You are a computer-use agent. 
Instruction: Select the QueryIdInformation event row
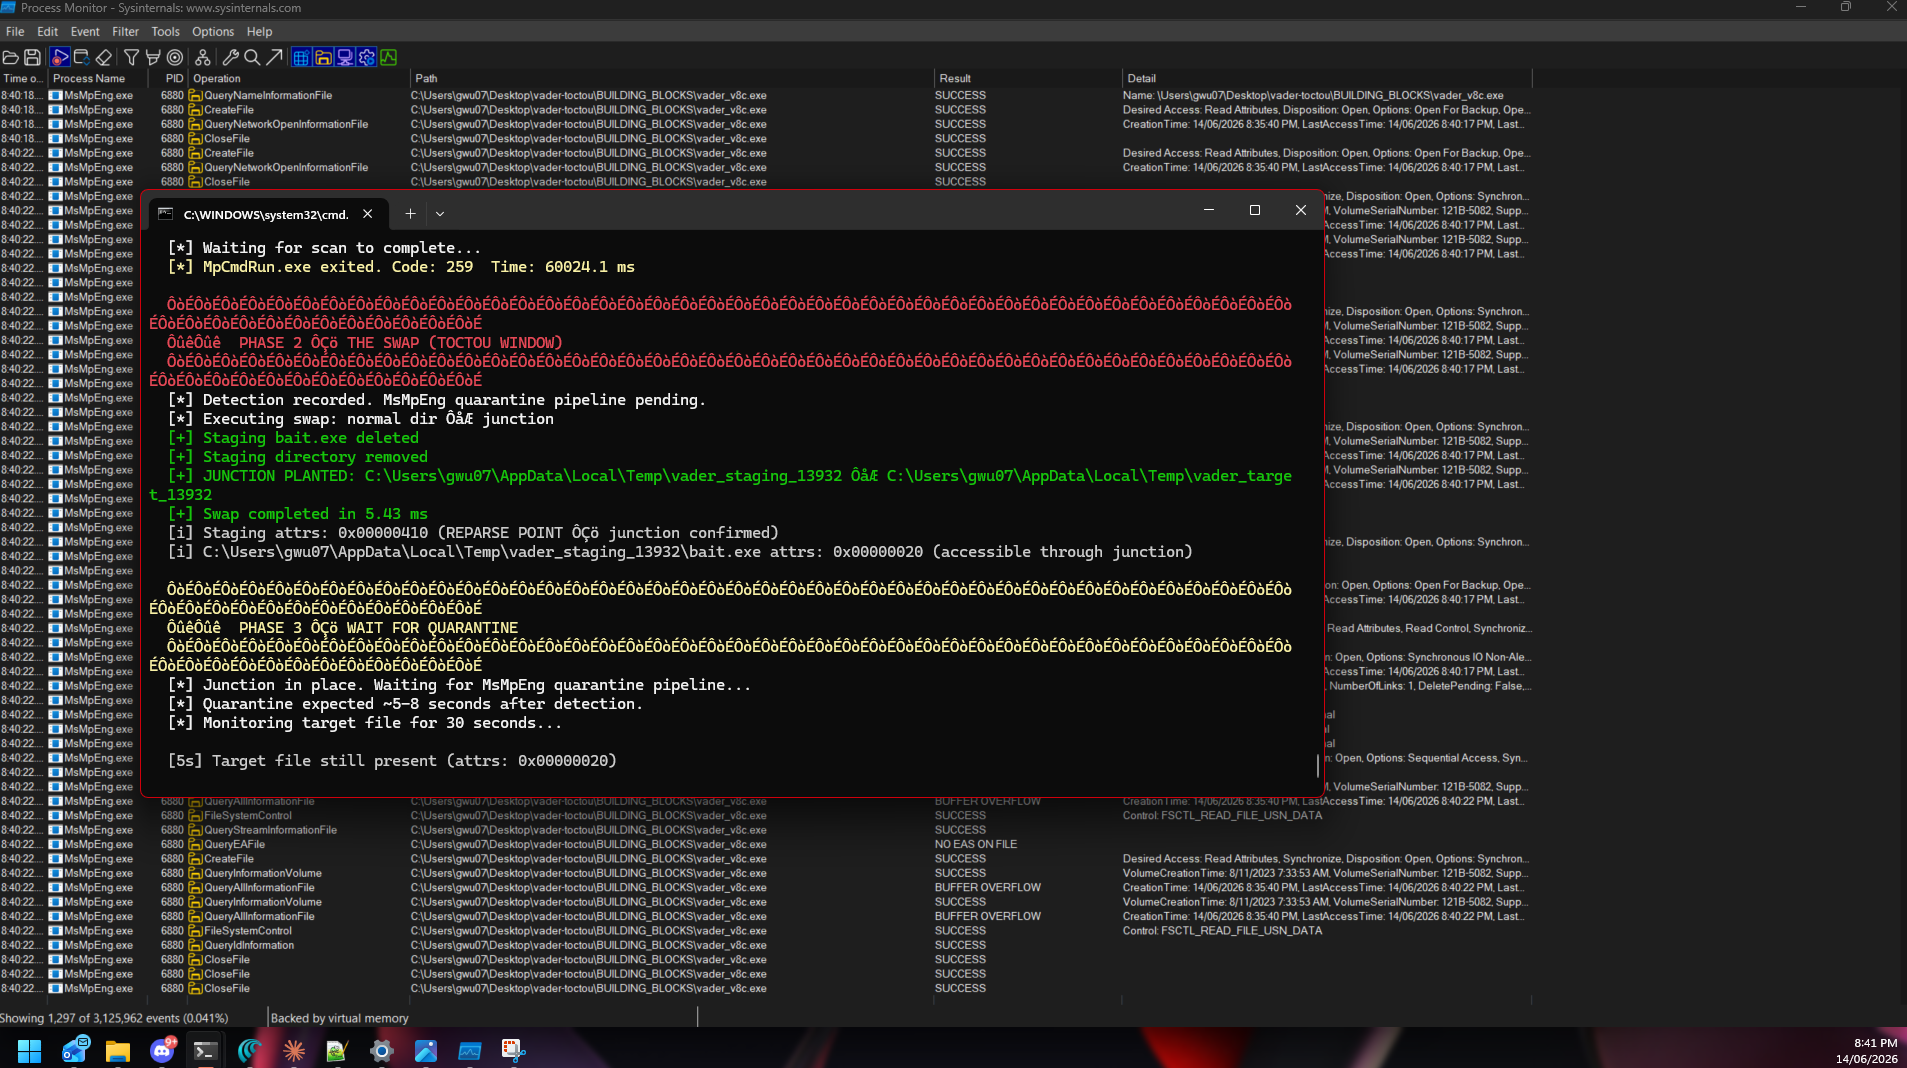click(765, 945)
